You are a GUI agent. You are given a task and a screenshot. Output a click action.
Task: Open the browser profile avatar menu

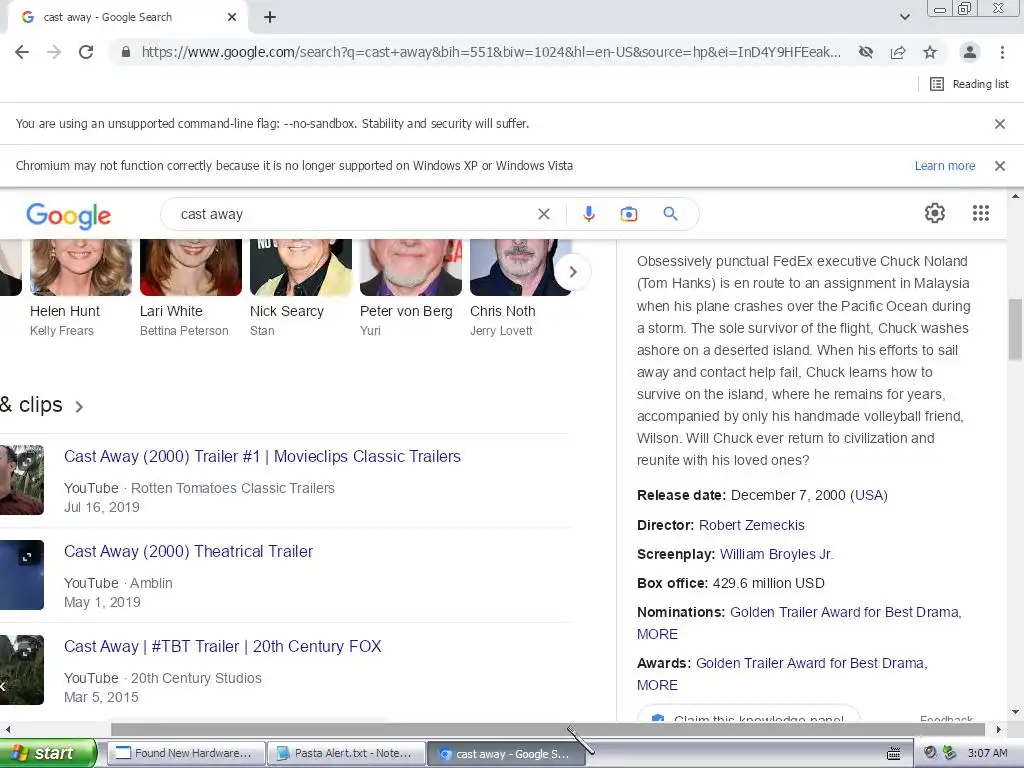coord(970,52)
